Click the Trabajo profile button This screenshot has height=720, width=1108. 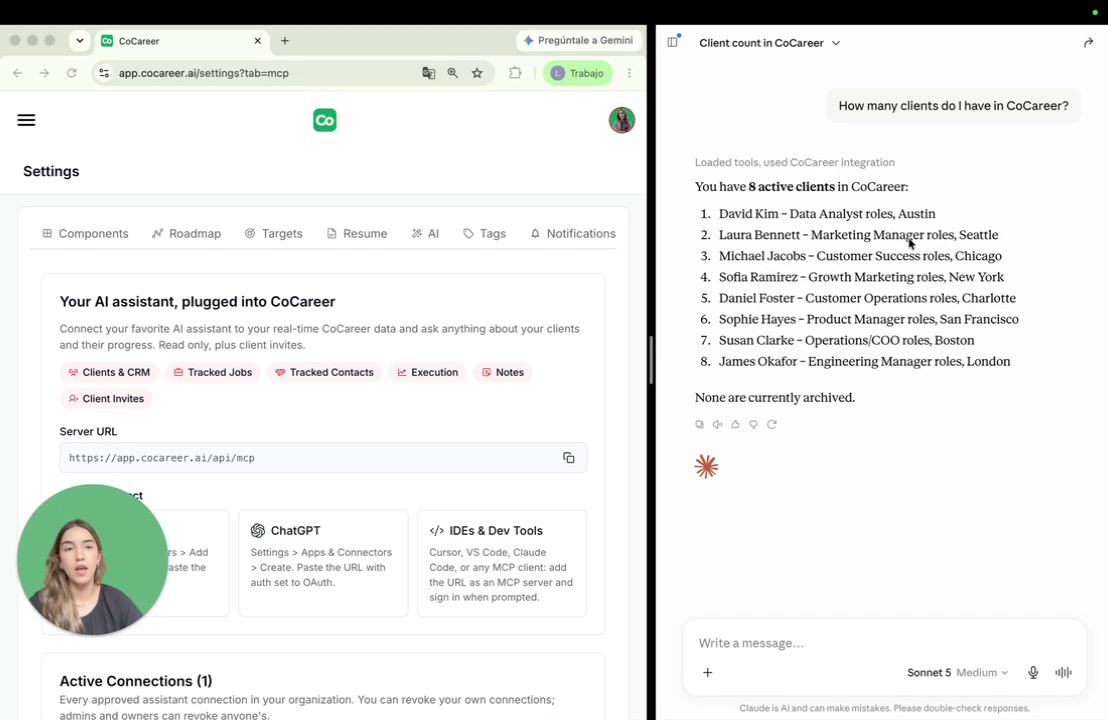point(577,73)
